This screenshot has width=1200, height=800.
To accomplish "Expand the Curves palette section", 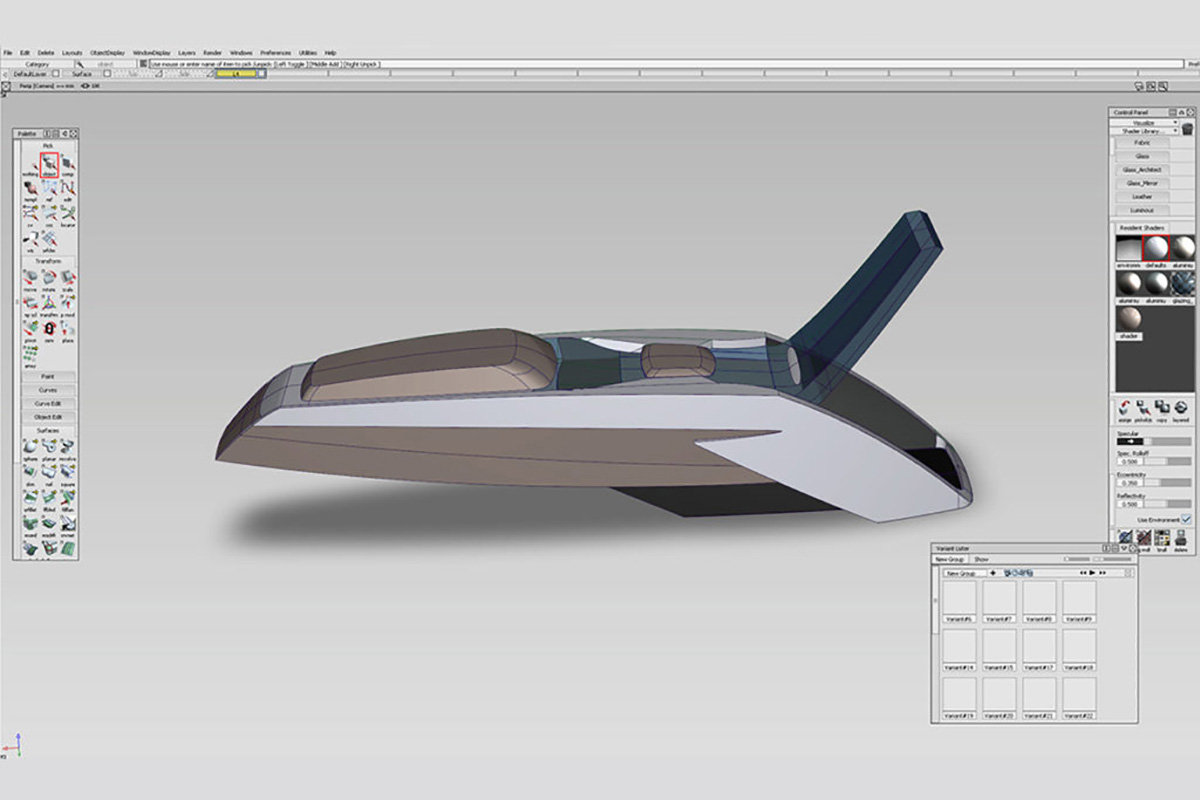I will (47, 390).
